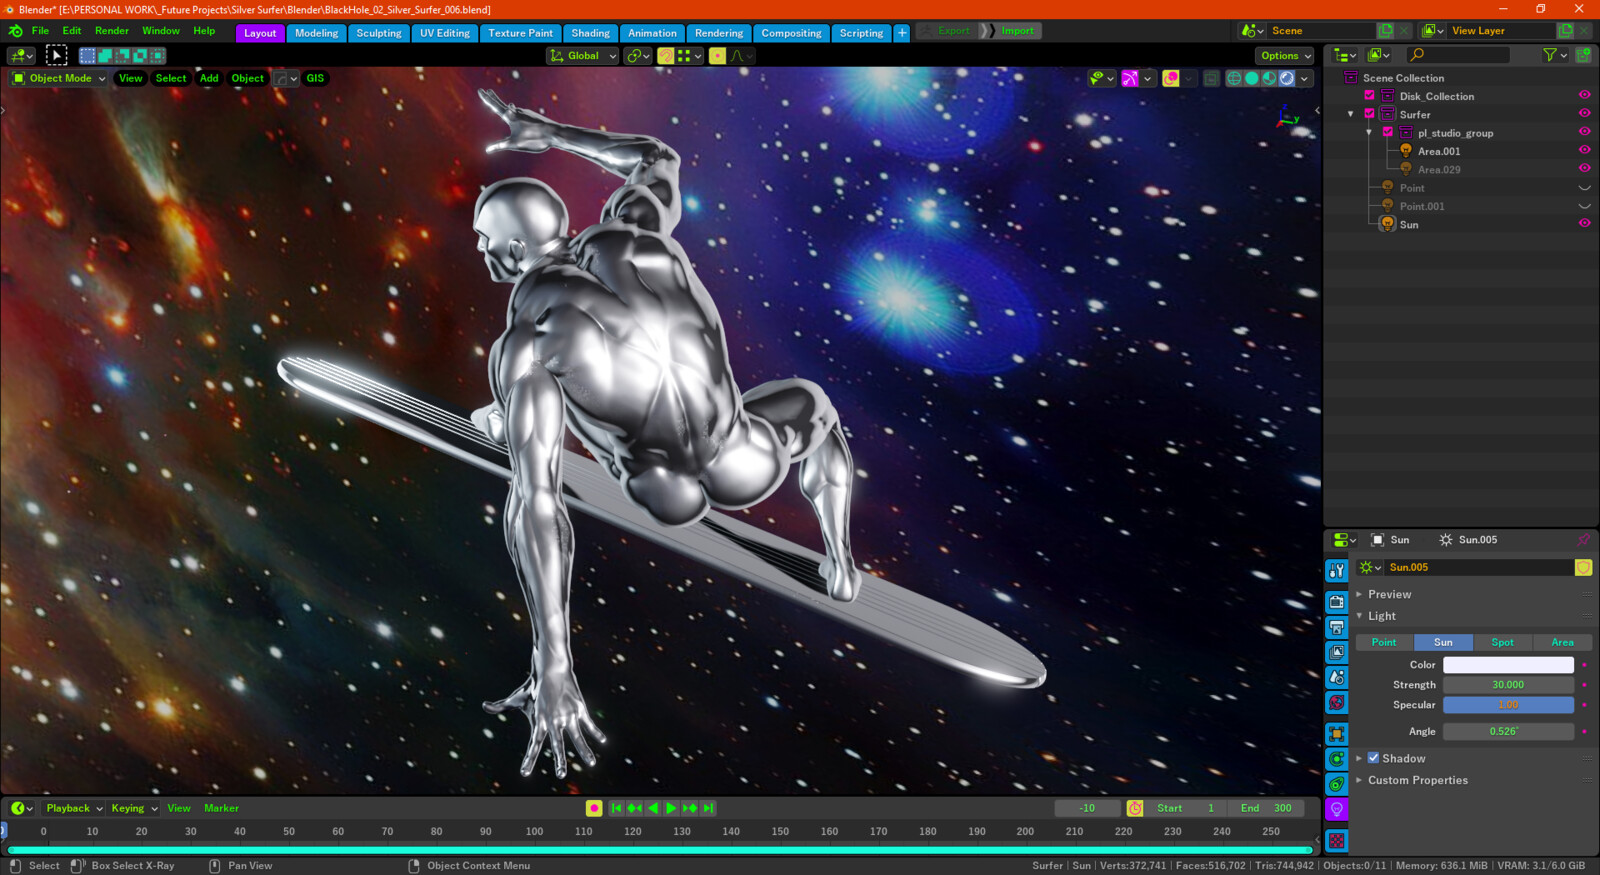The width and height of the screenshot is (1600, 875).
Task: Expand the Preview panel
Action: (x=1389, y=594)
